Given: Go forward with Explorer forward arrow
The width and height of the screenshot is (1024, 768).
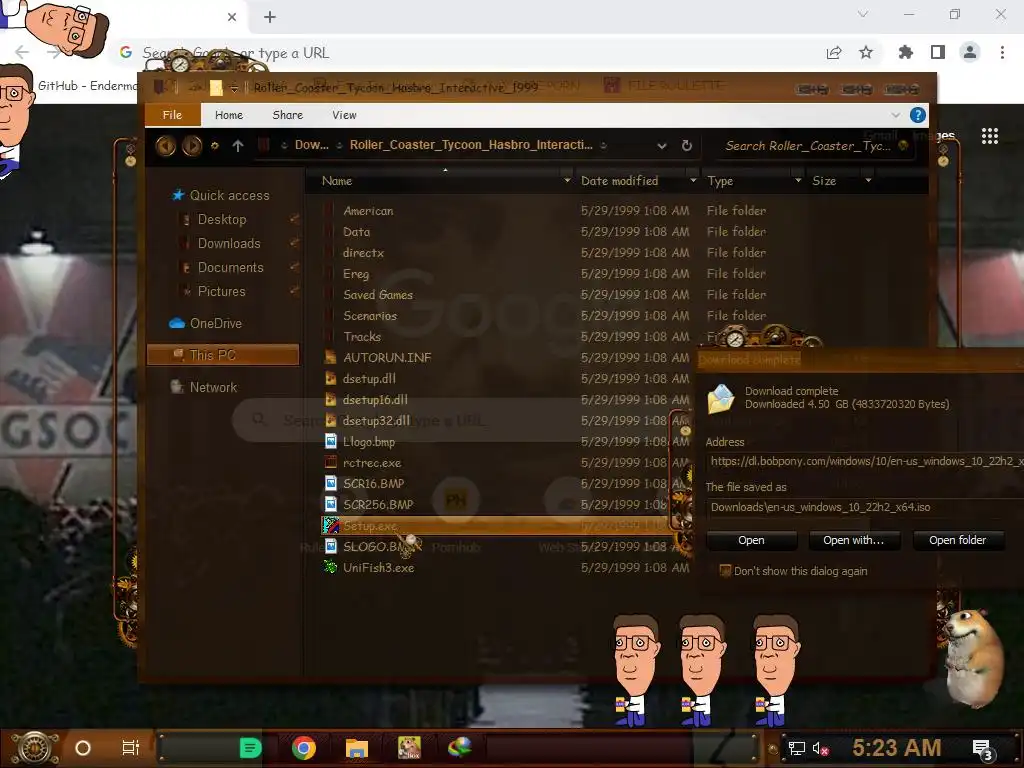Looking at the screenshot, I should point(191,145).
